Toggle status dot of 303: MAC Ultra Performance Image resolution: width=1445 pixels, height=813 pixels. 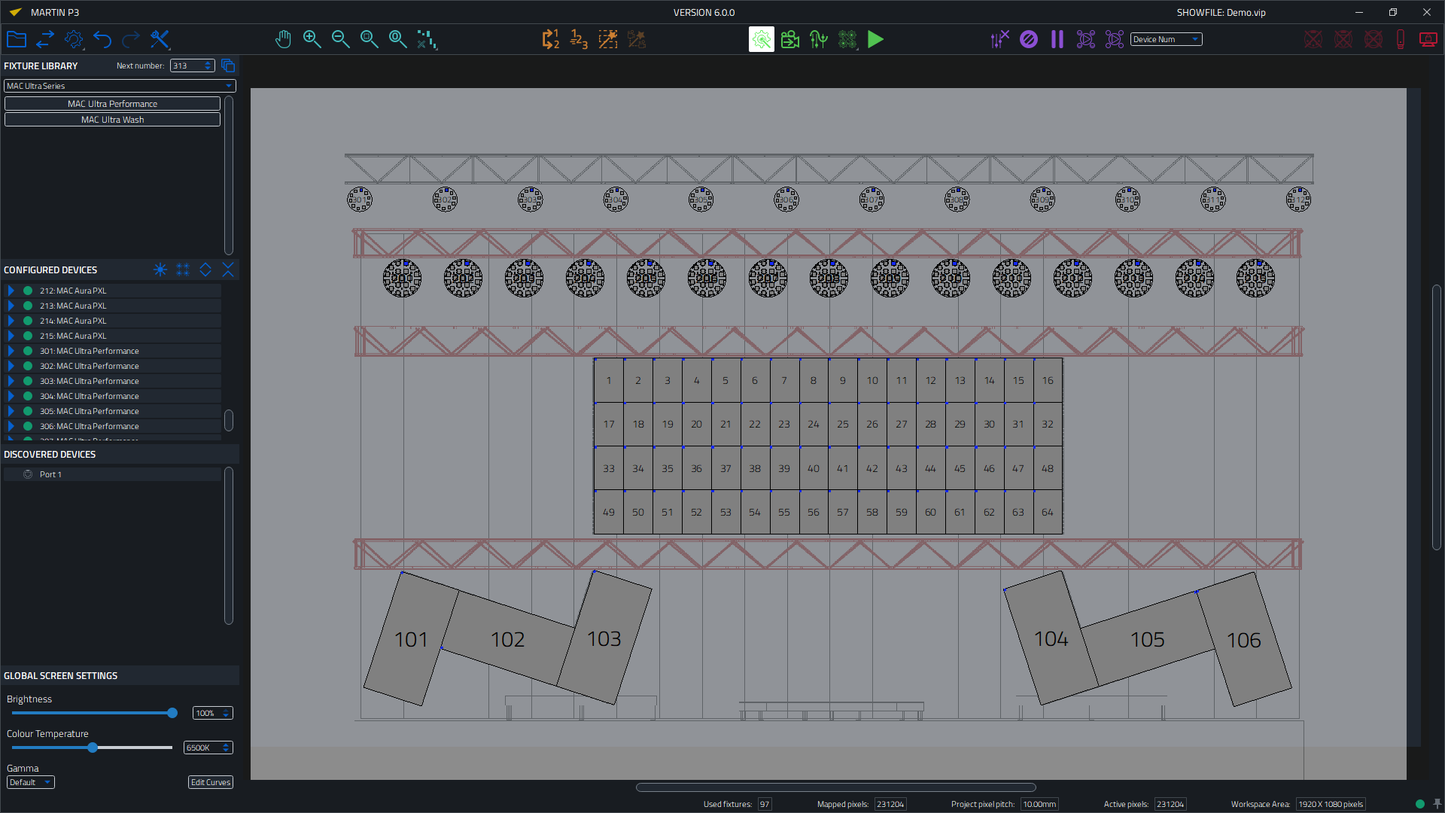pos(28,381)
